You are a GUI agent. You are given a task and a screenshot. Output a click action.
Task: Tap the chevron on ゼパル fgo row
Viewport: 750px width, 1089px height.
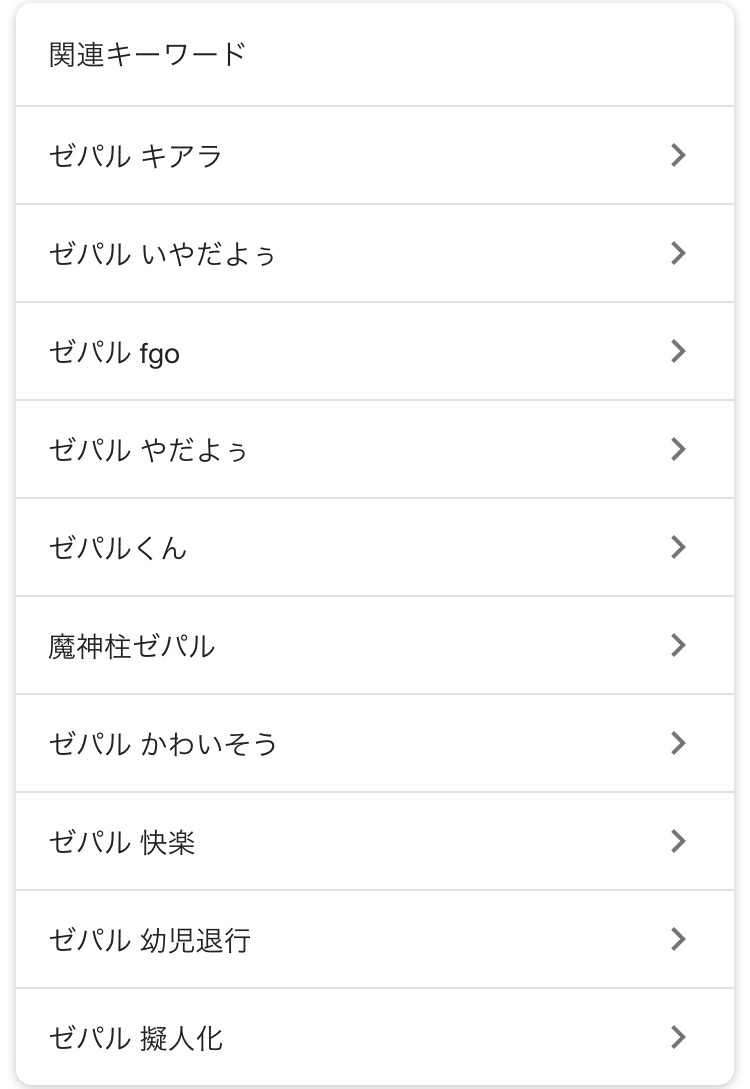[x=678, y=351]
